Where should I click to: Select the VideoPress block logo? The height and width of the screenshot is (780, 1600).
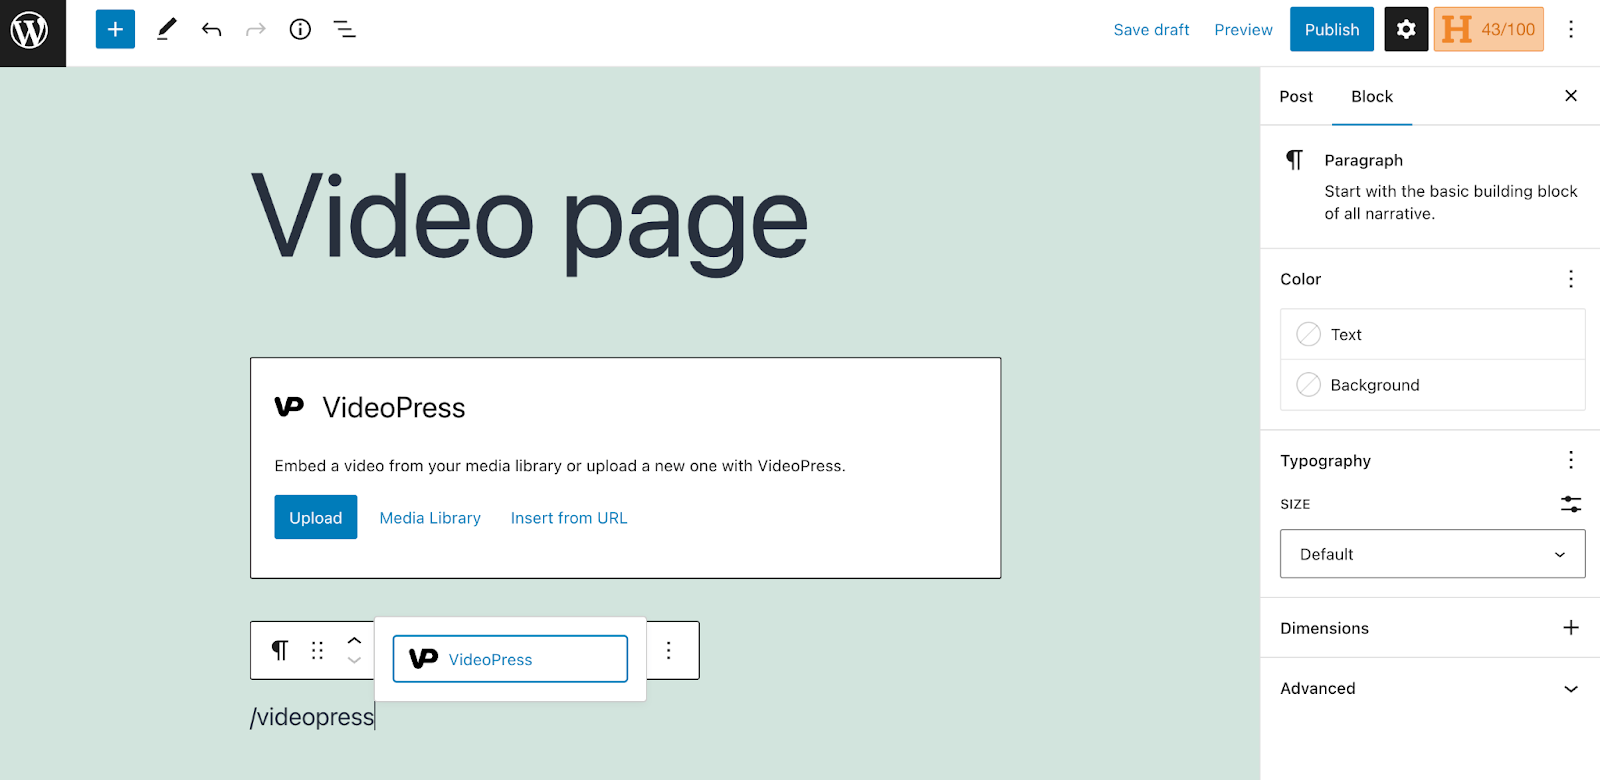click(x=289, y=406)
